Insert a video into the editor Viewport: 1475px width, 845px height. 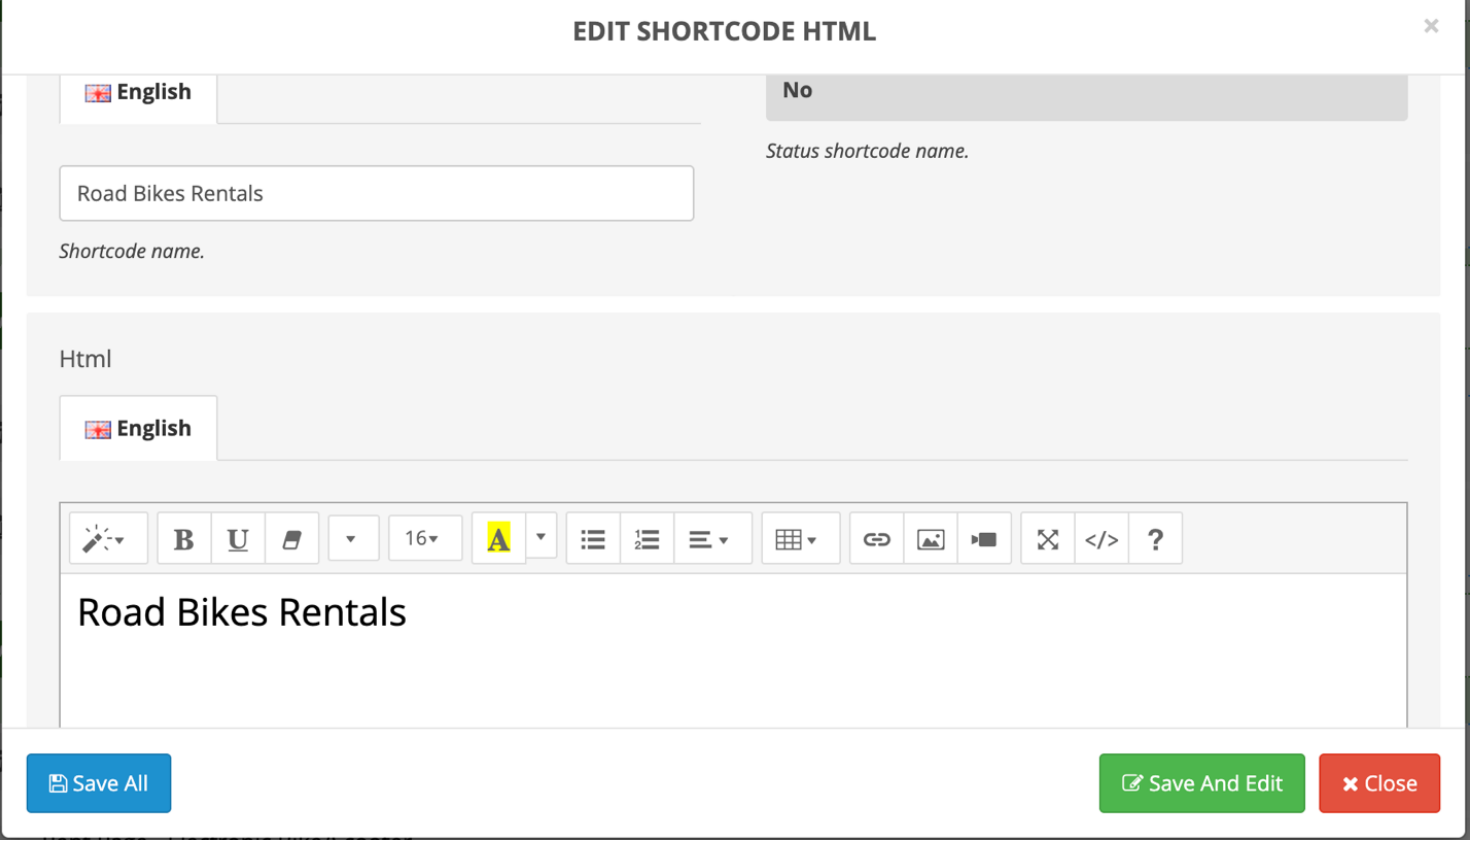(x=984, y=540)
